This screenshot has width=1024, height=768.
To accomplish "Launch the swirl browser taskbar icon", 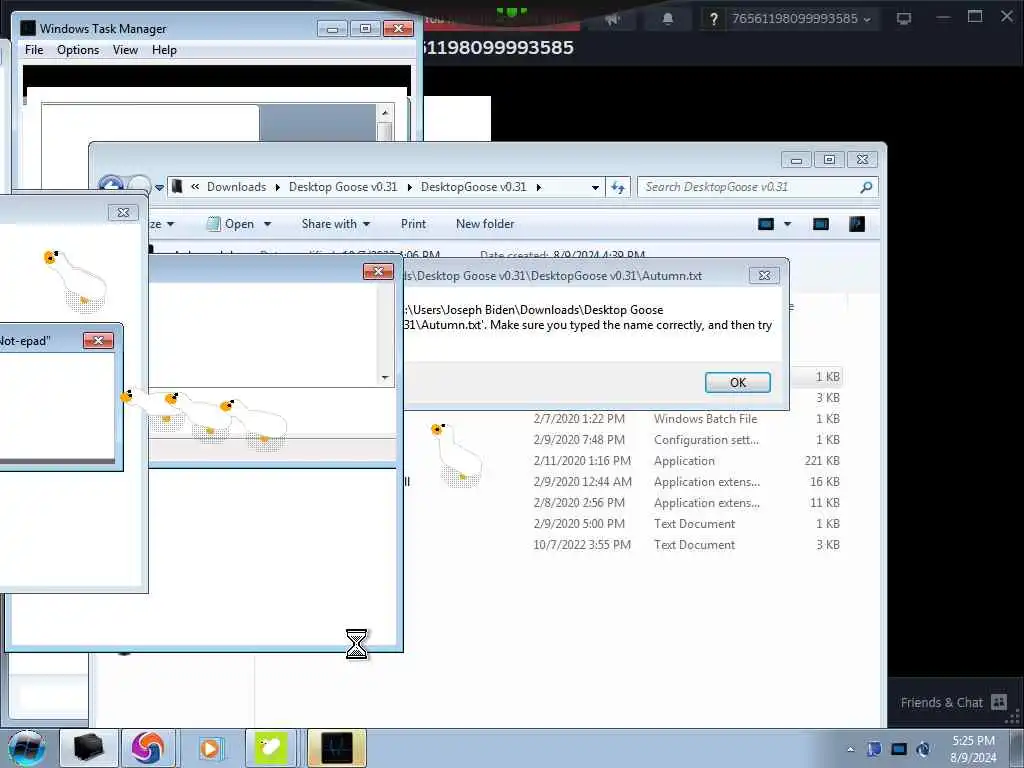I will pos(148,748).
